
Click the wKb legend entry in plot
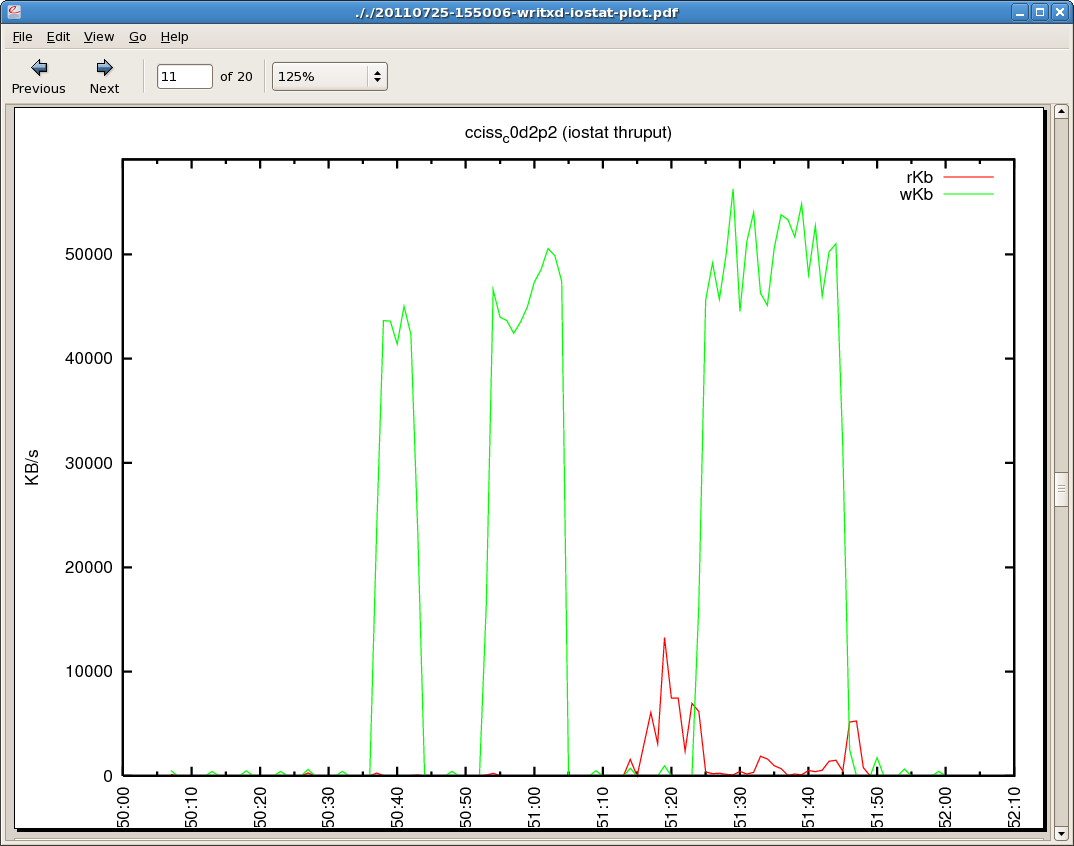point(947,194)
